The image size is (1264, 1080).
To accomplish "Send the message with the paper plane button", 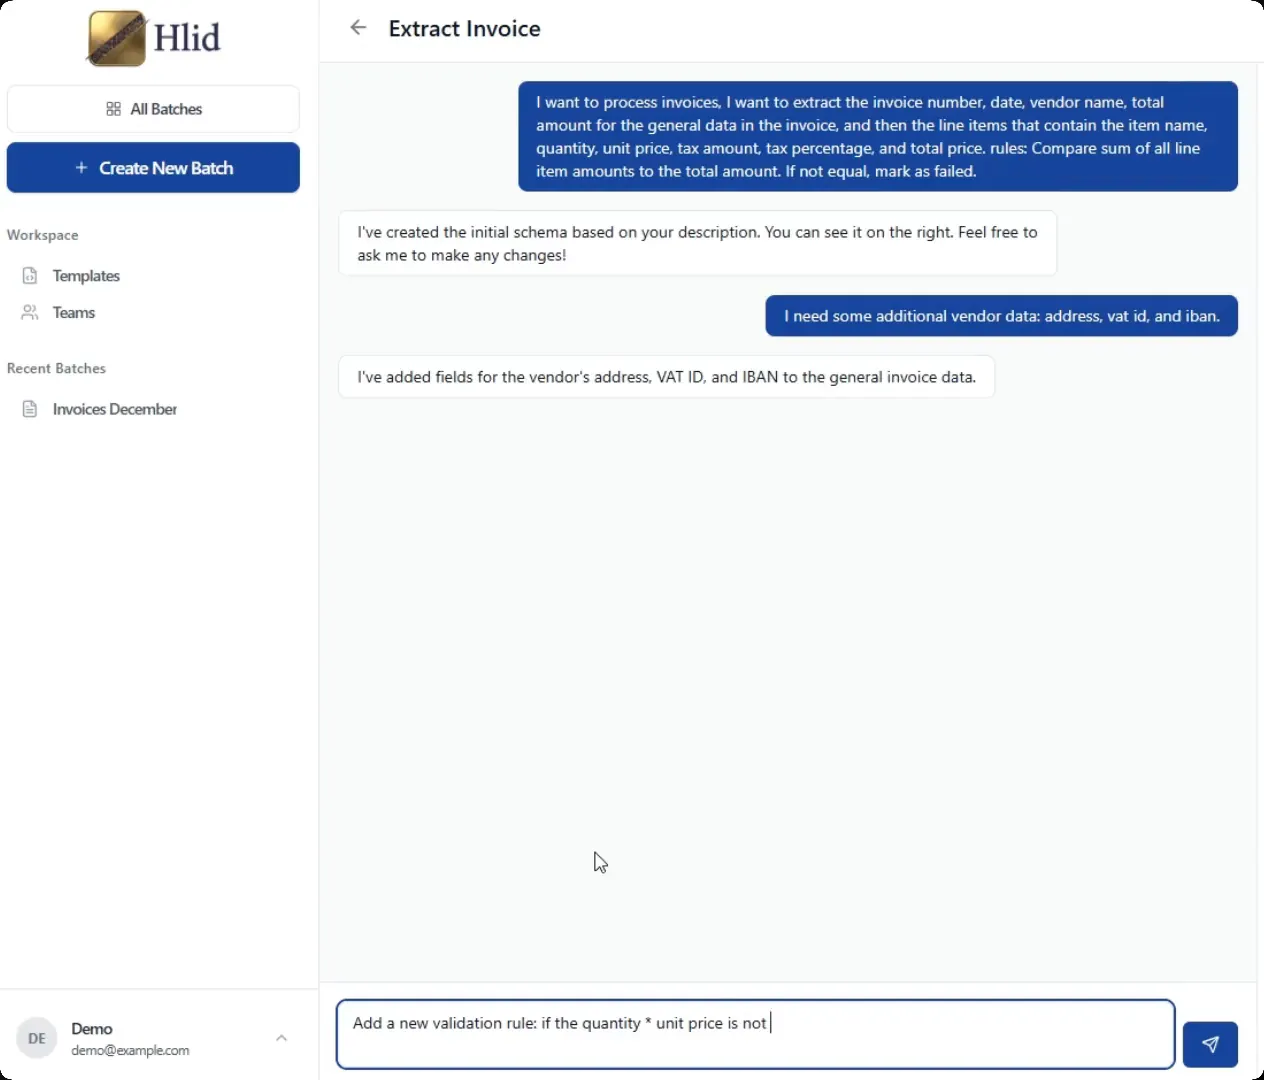I will pyautogui.click(x=1210, y=1044).
